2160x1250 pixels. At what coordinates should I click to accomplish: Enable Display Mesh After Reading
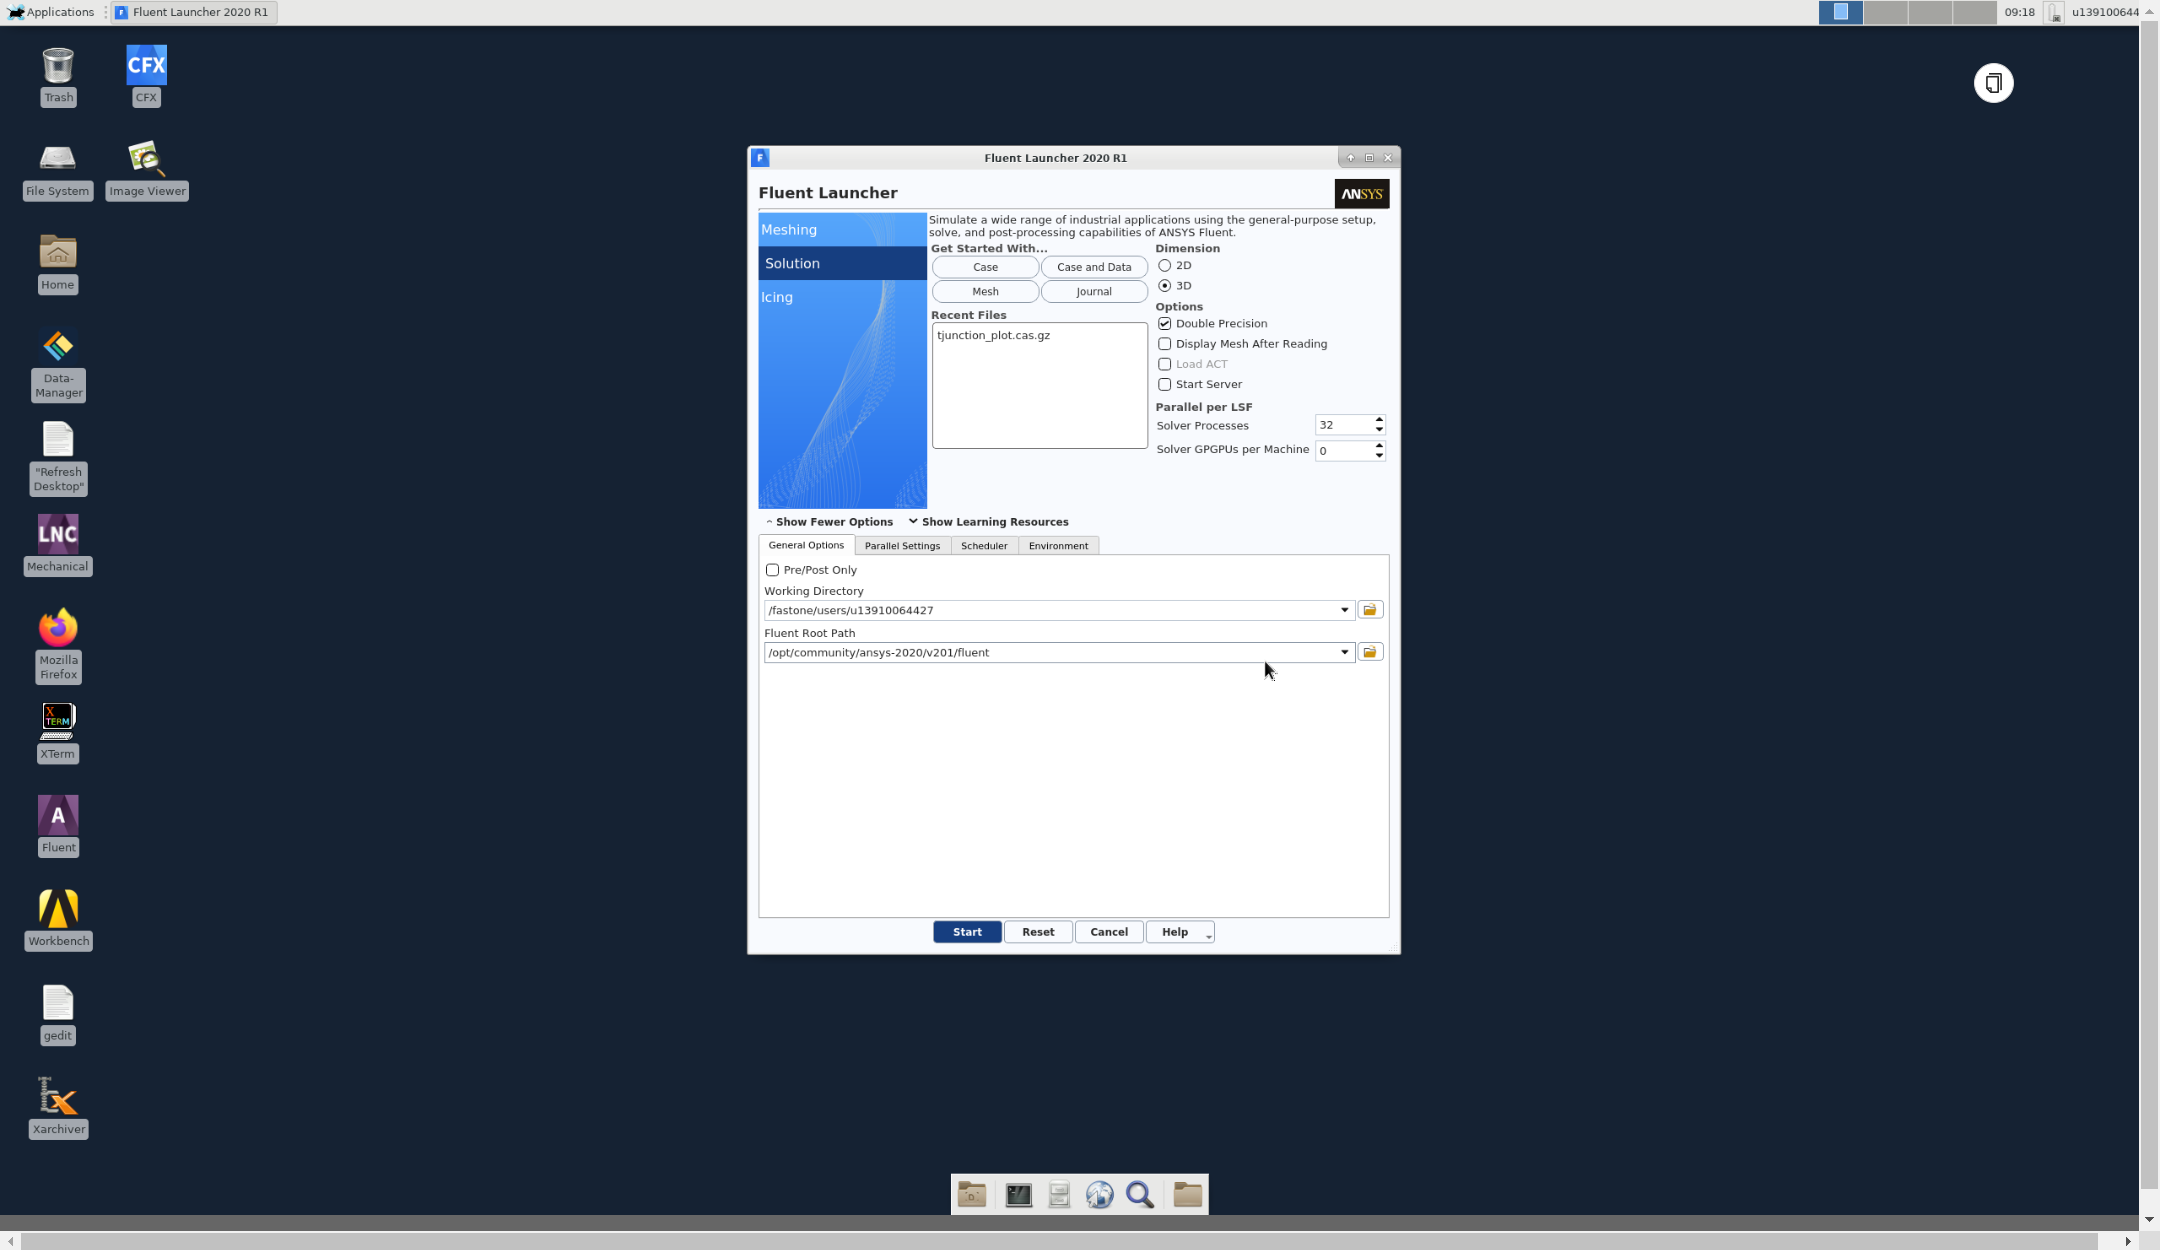1164,344
